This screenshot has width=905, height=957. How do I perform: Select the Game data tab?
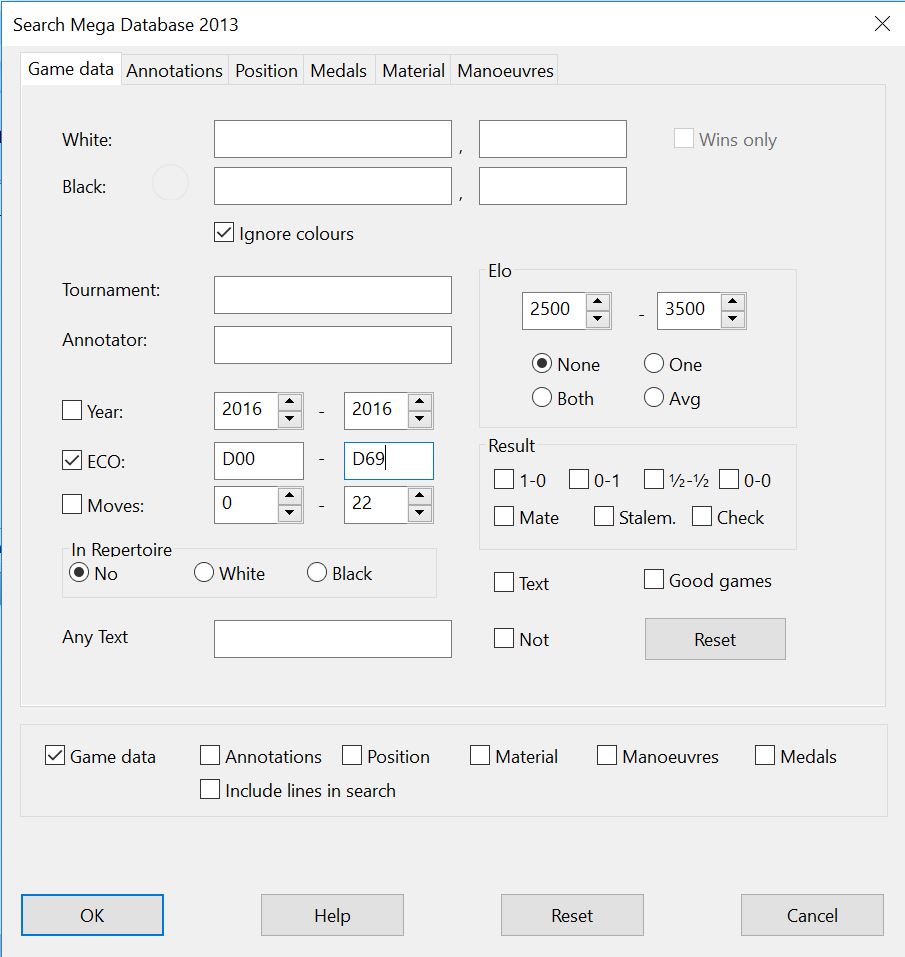(x=71, y=69)
